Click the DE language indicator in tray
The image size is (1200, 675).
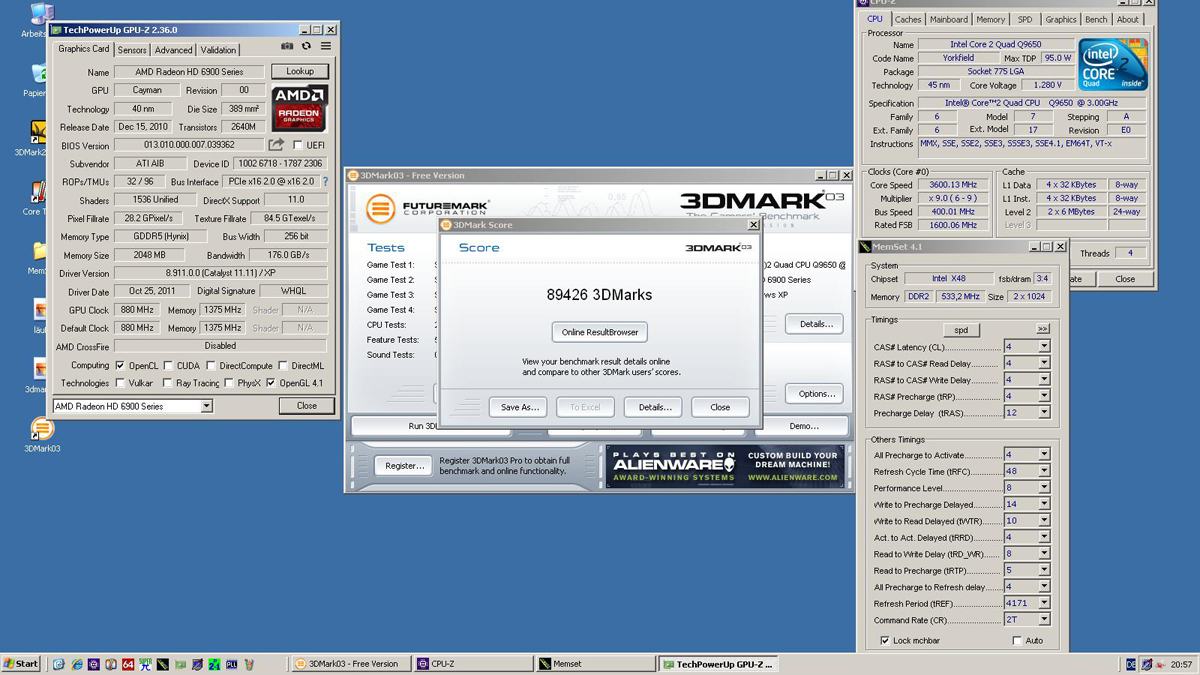pos(1130,664)
